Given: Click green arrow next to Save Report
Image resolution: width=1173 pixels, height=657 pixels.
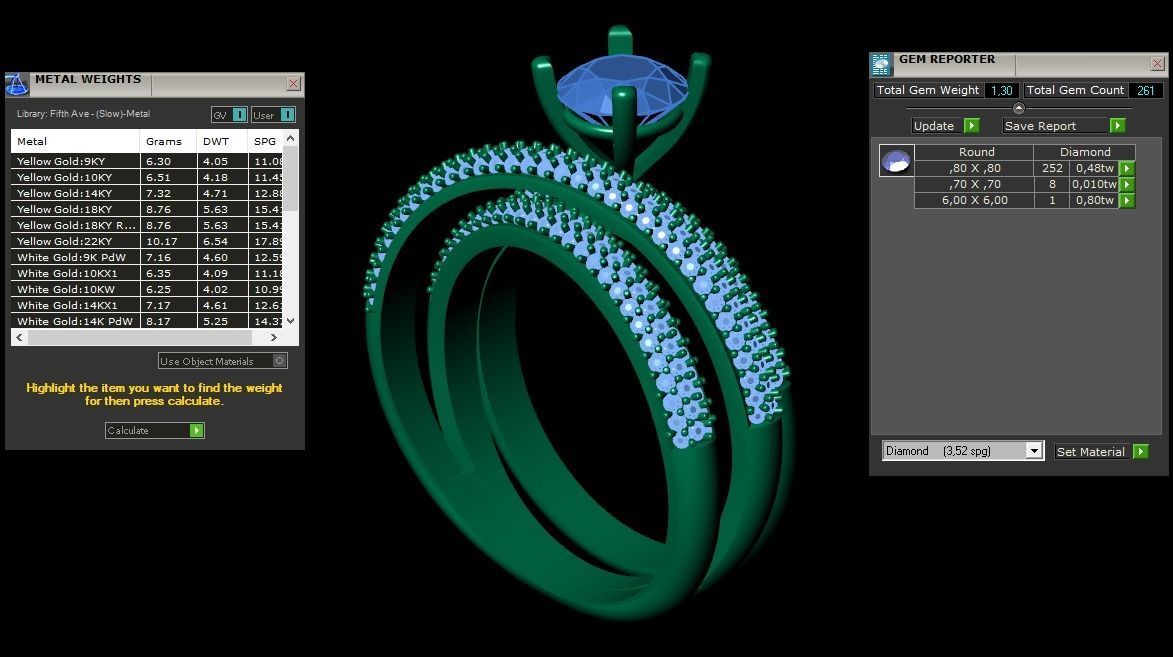Looking at the screenshot, I should pos(1118,126).
